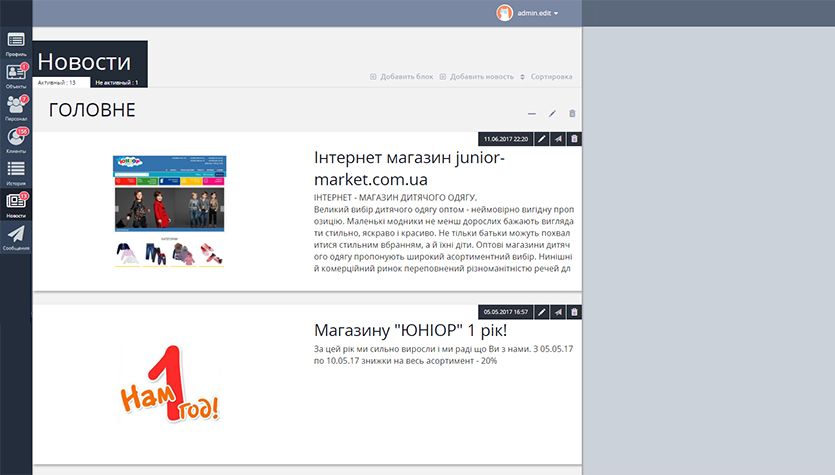This screenshot has height=475, width=835.
Task: Click the Нам 1 год! image
Action: click(x=169, y=383)
